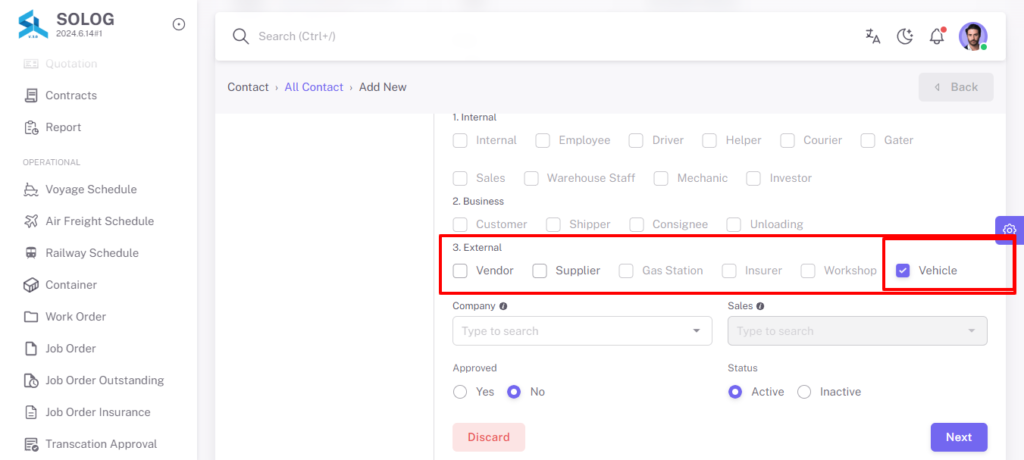Toggle dark mode moon icon
This screenshot has width=1024, height=460.
tap(904, 36)
